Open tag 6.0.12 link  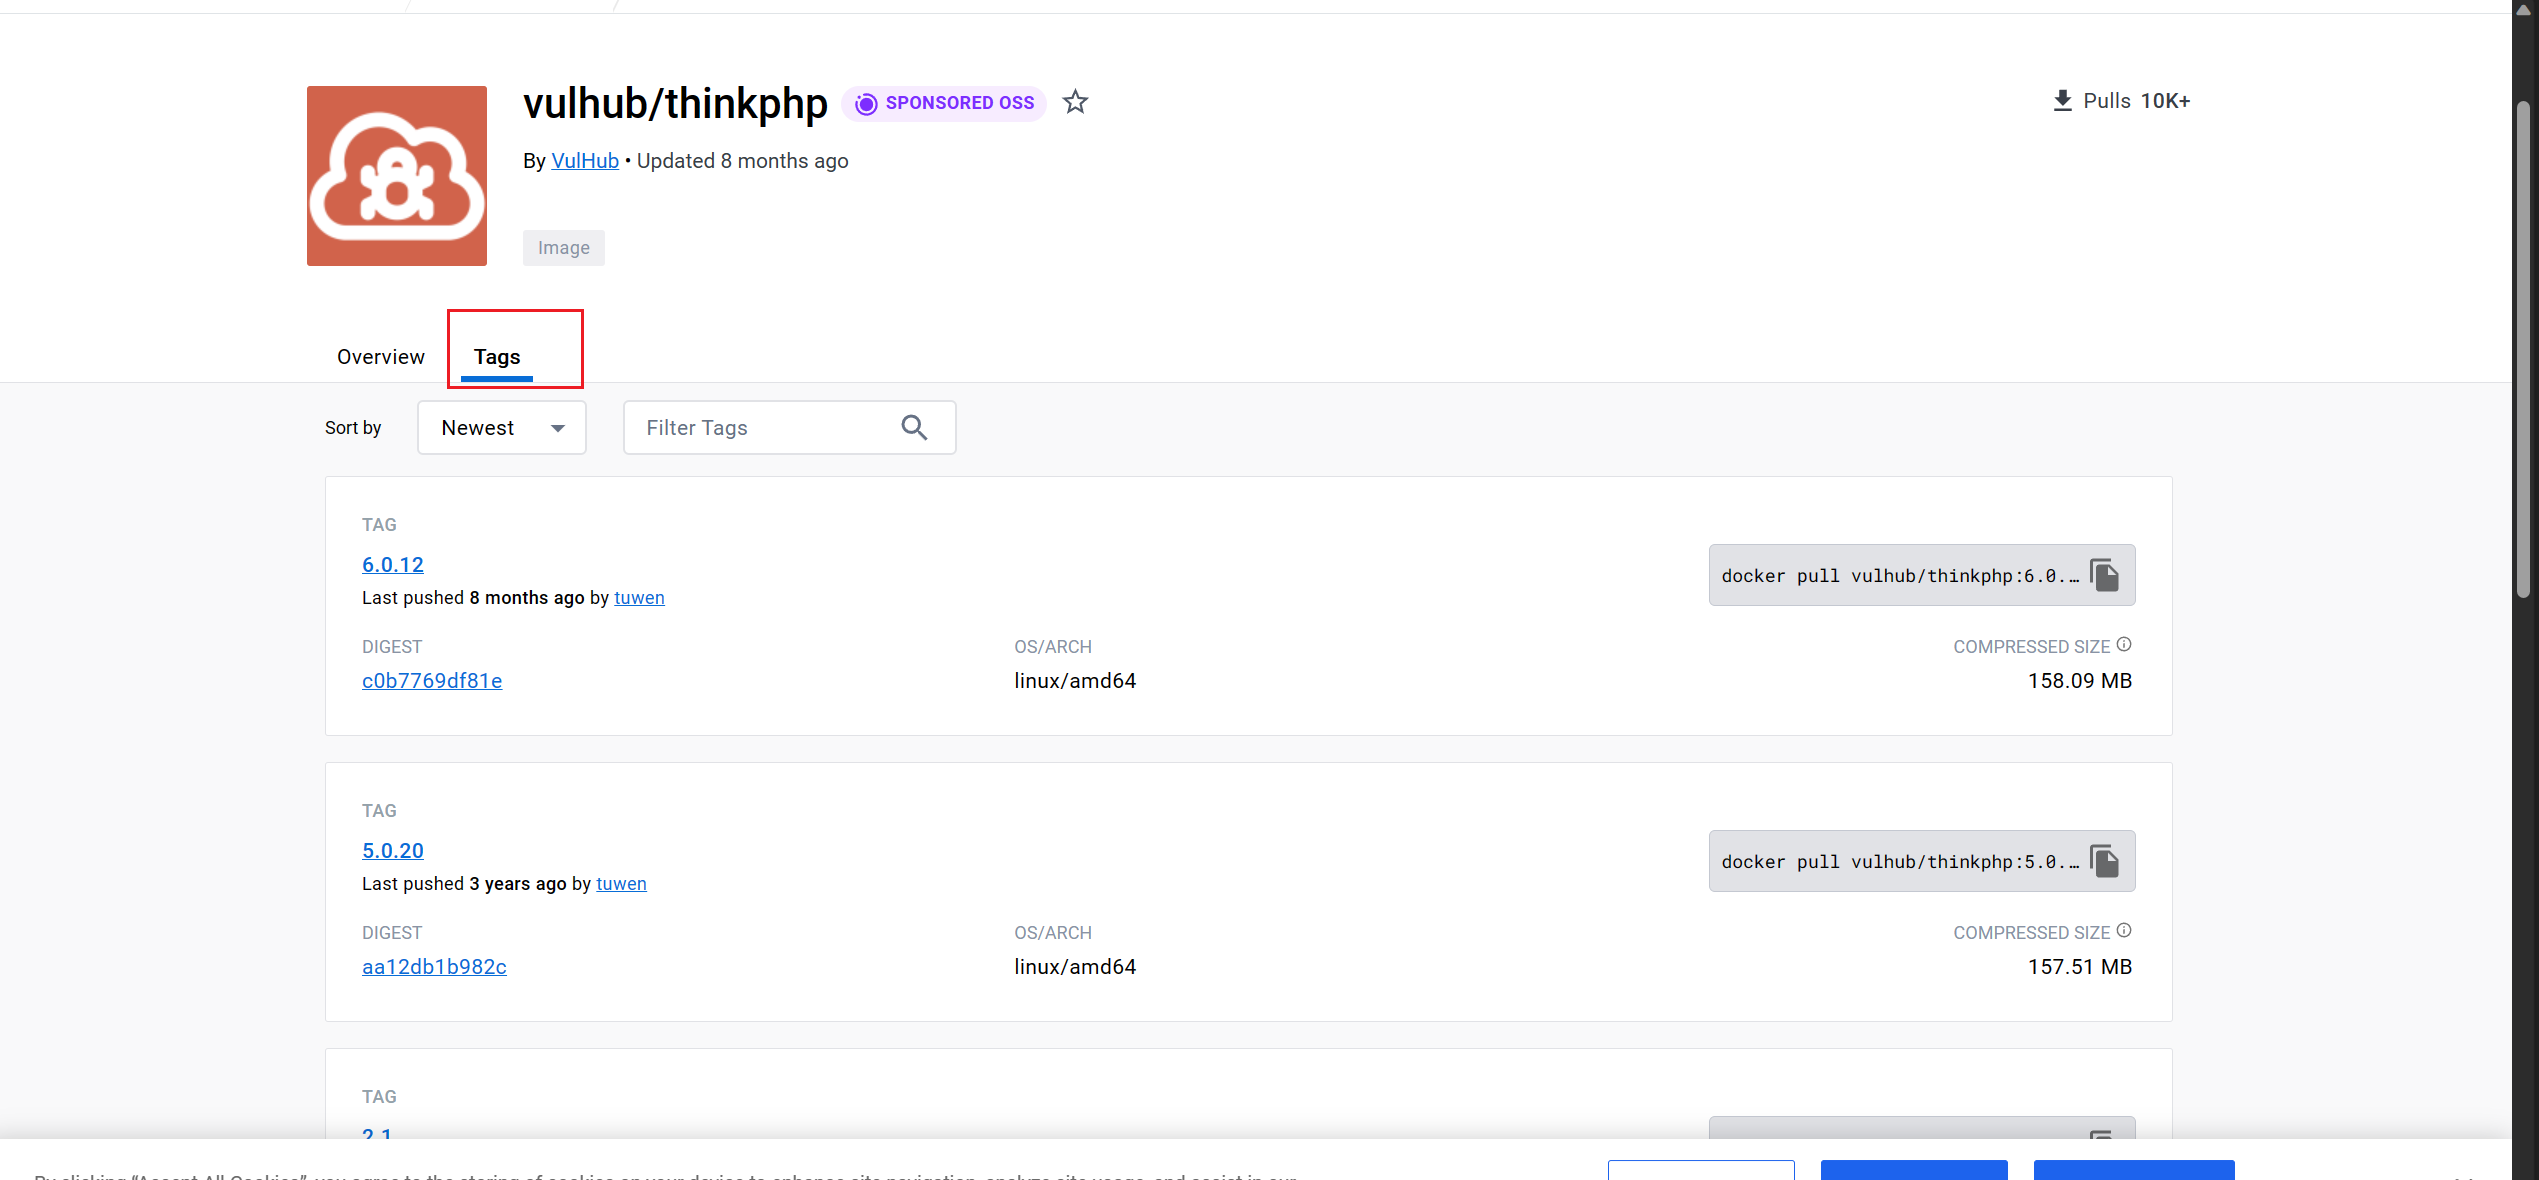(393, 565)
